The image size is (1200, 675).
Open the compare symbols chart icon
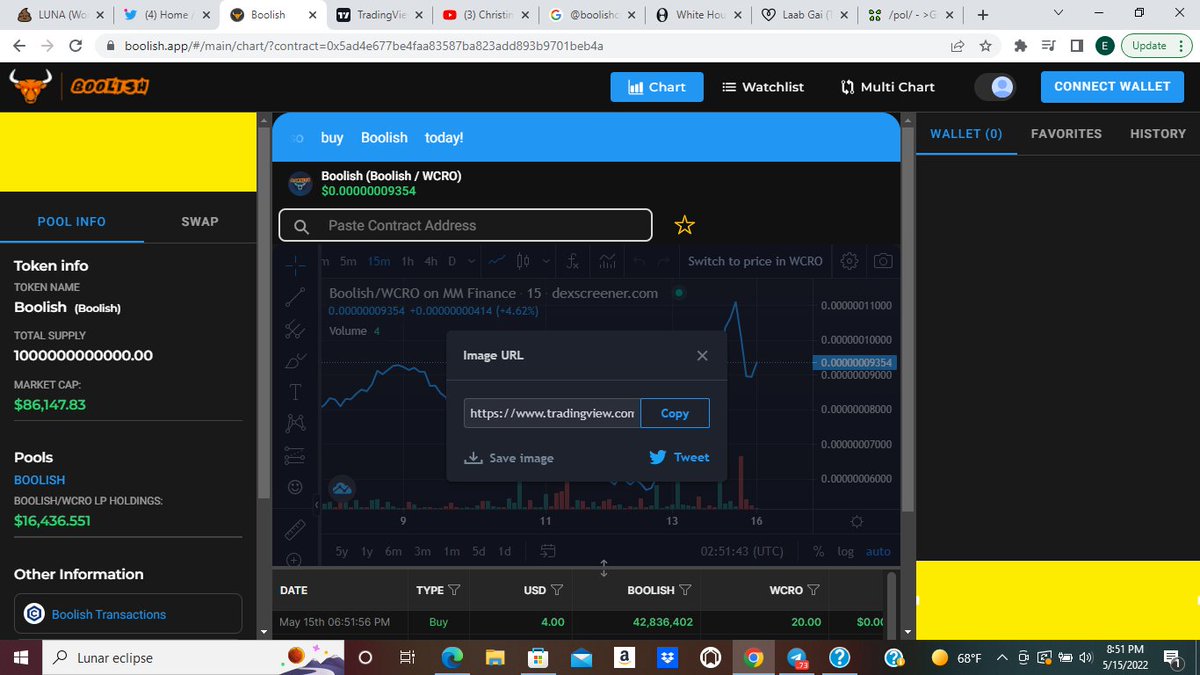[608, 261]
